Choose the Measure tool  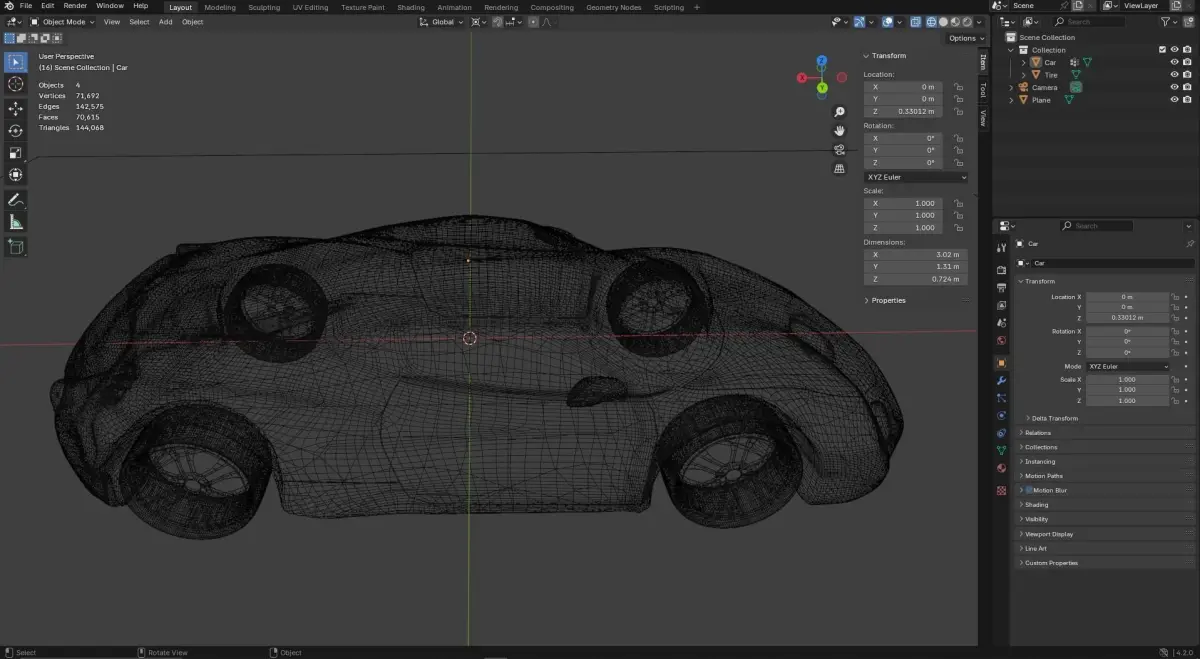(16, 223)
